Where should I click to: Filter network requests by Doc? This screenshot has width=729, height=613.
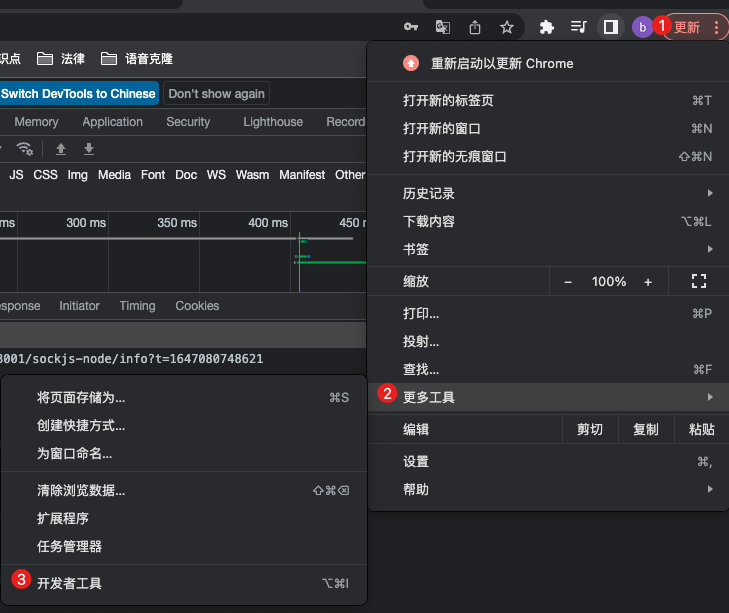click(x=186, y=175)
